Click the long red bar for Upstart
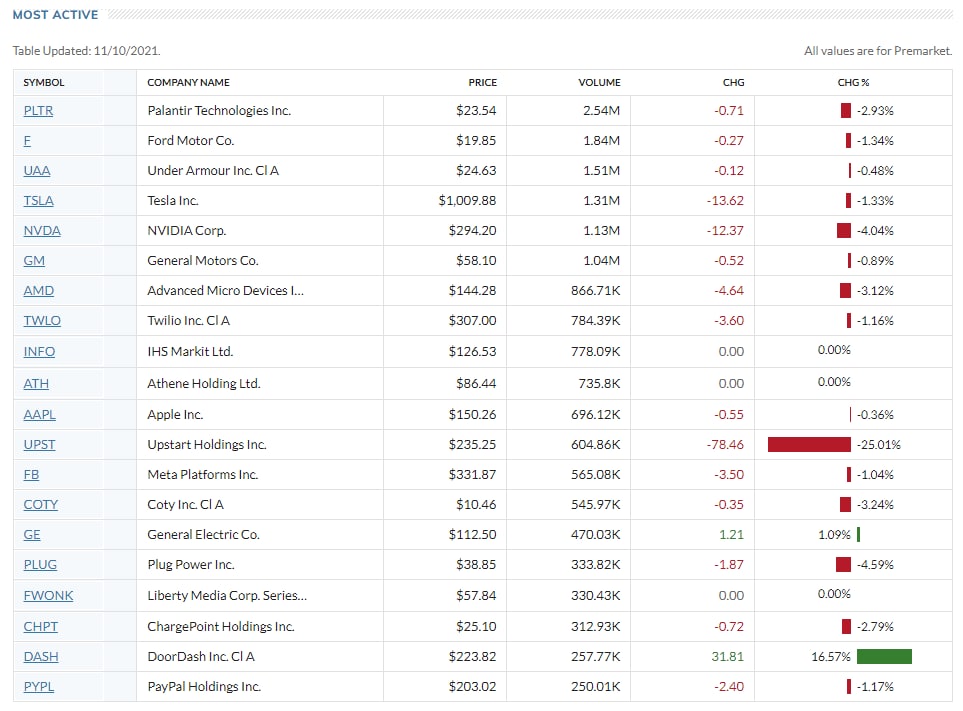The width and height of the screenshot is (963, 711). (809, 445)
